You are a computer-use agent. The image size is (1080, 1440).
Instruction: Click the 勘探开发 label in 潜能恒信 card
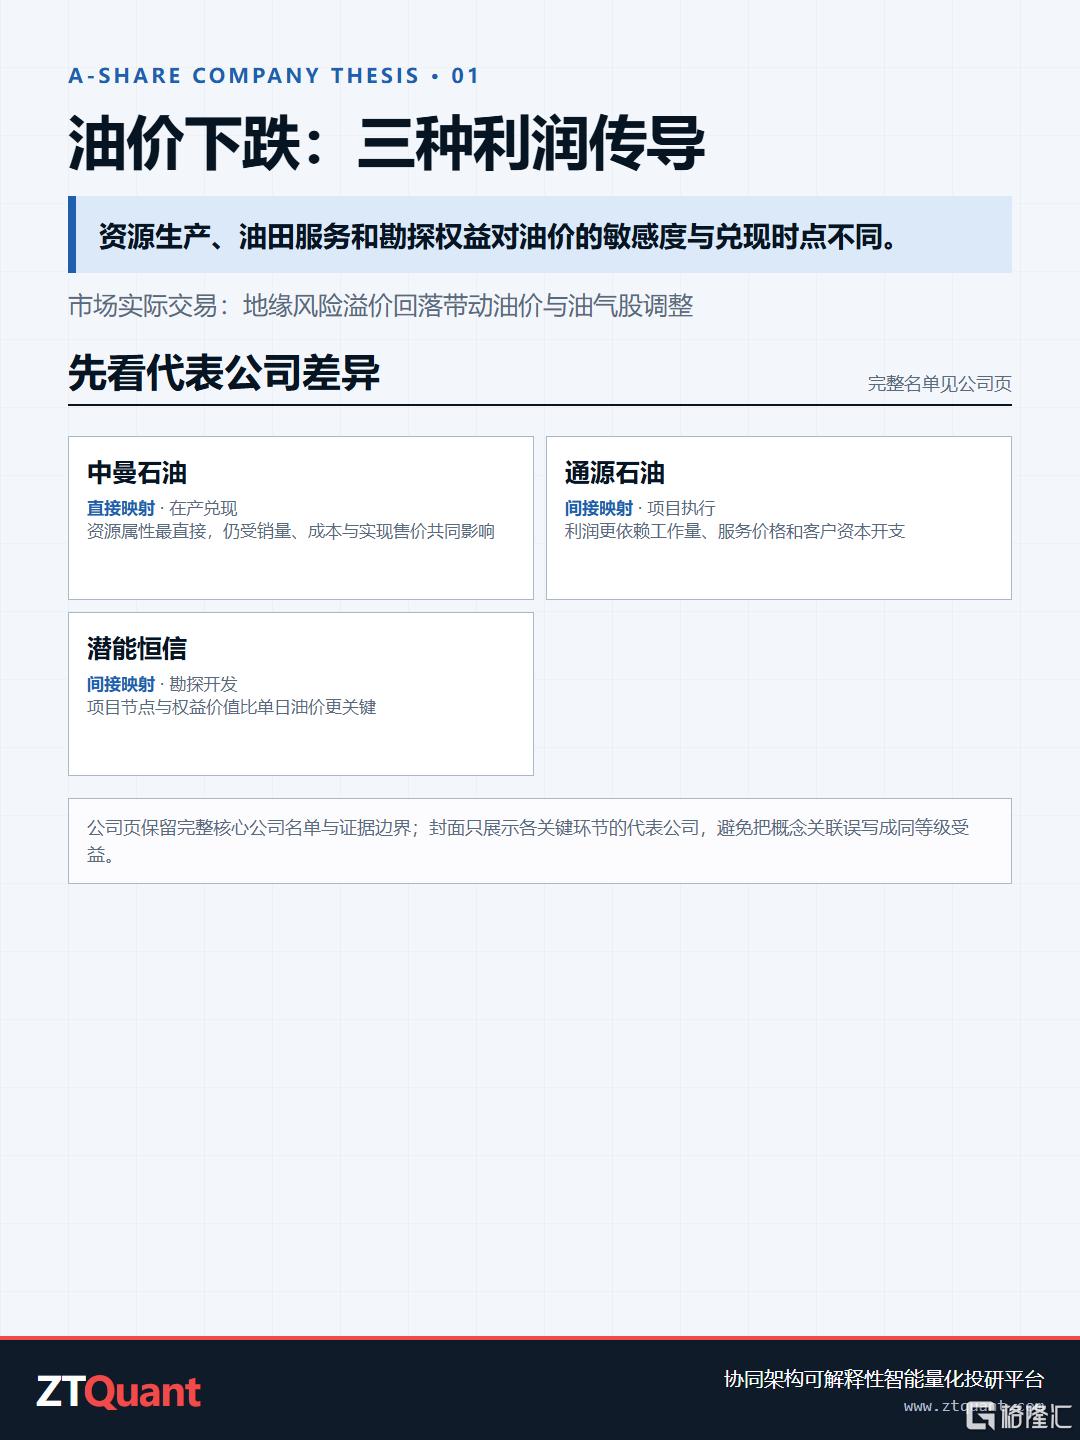(203, 684)
